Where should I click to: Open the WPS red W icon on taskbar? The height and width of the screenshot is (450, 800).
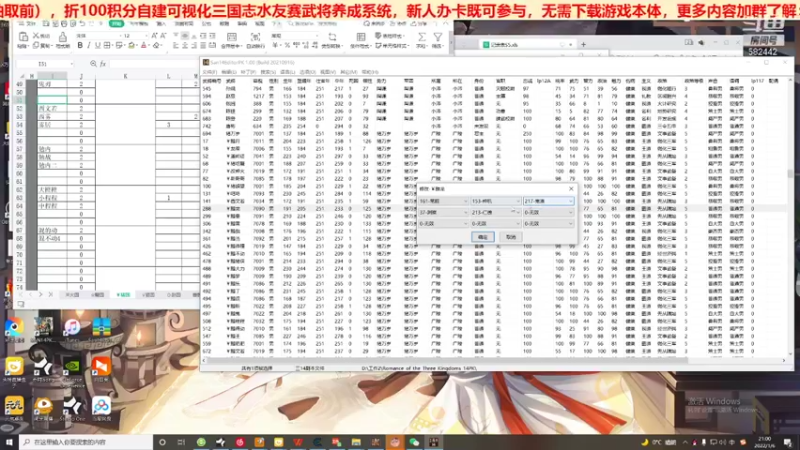(x=298, y=442)
